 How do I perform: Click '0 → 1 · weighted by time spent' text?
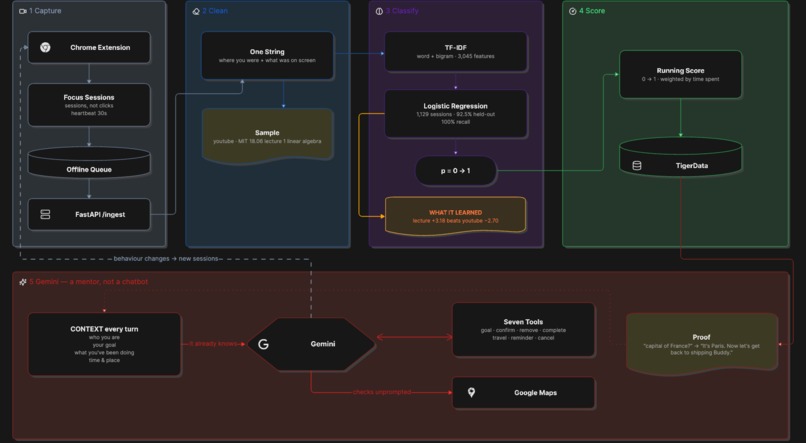680,79
